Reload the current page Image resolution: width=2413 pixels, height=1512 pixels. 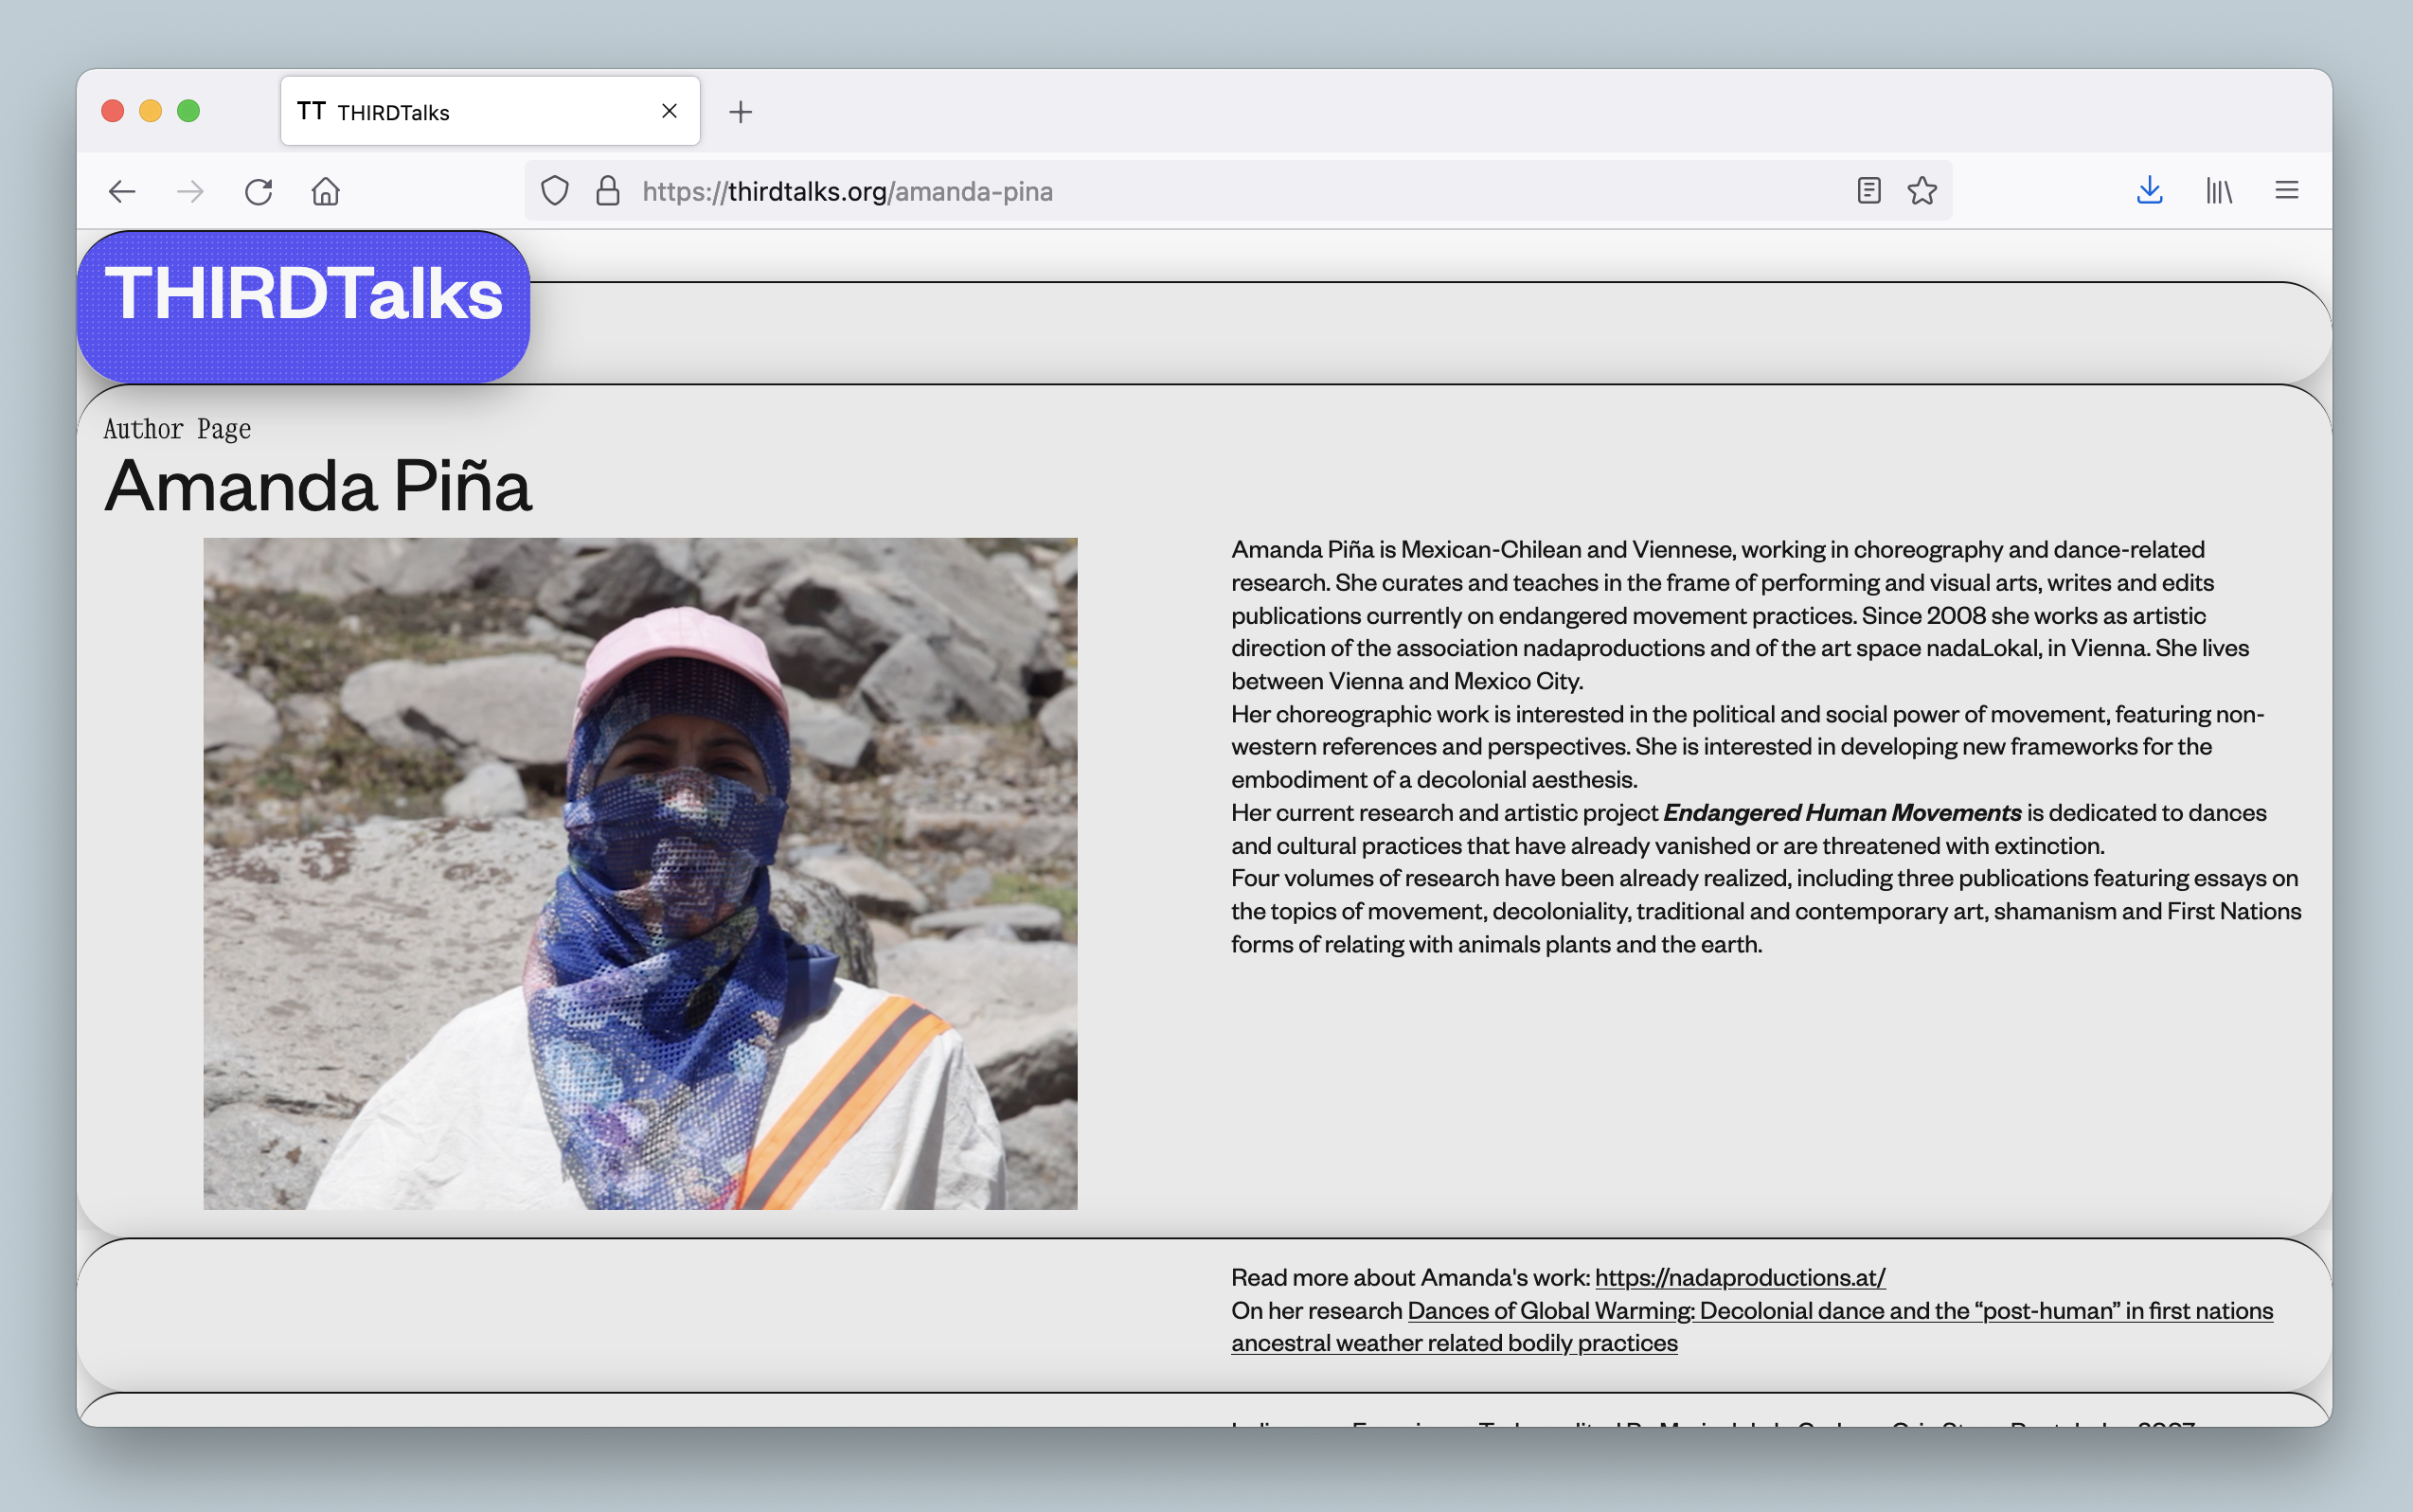(x=259, y=191)
